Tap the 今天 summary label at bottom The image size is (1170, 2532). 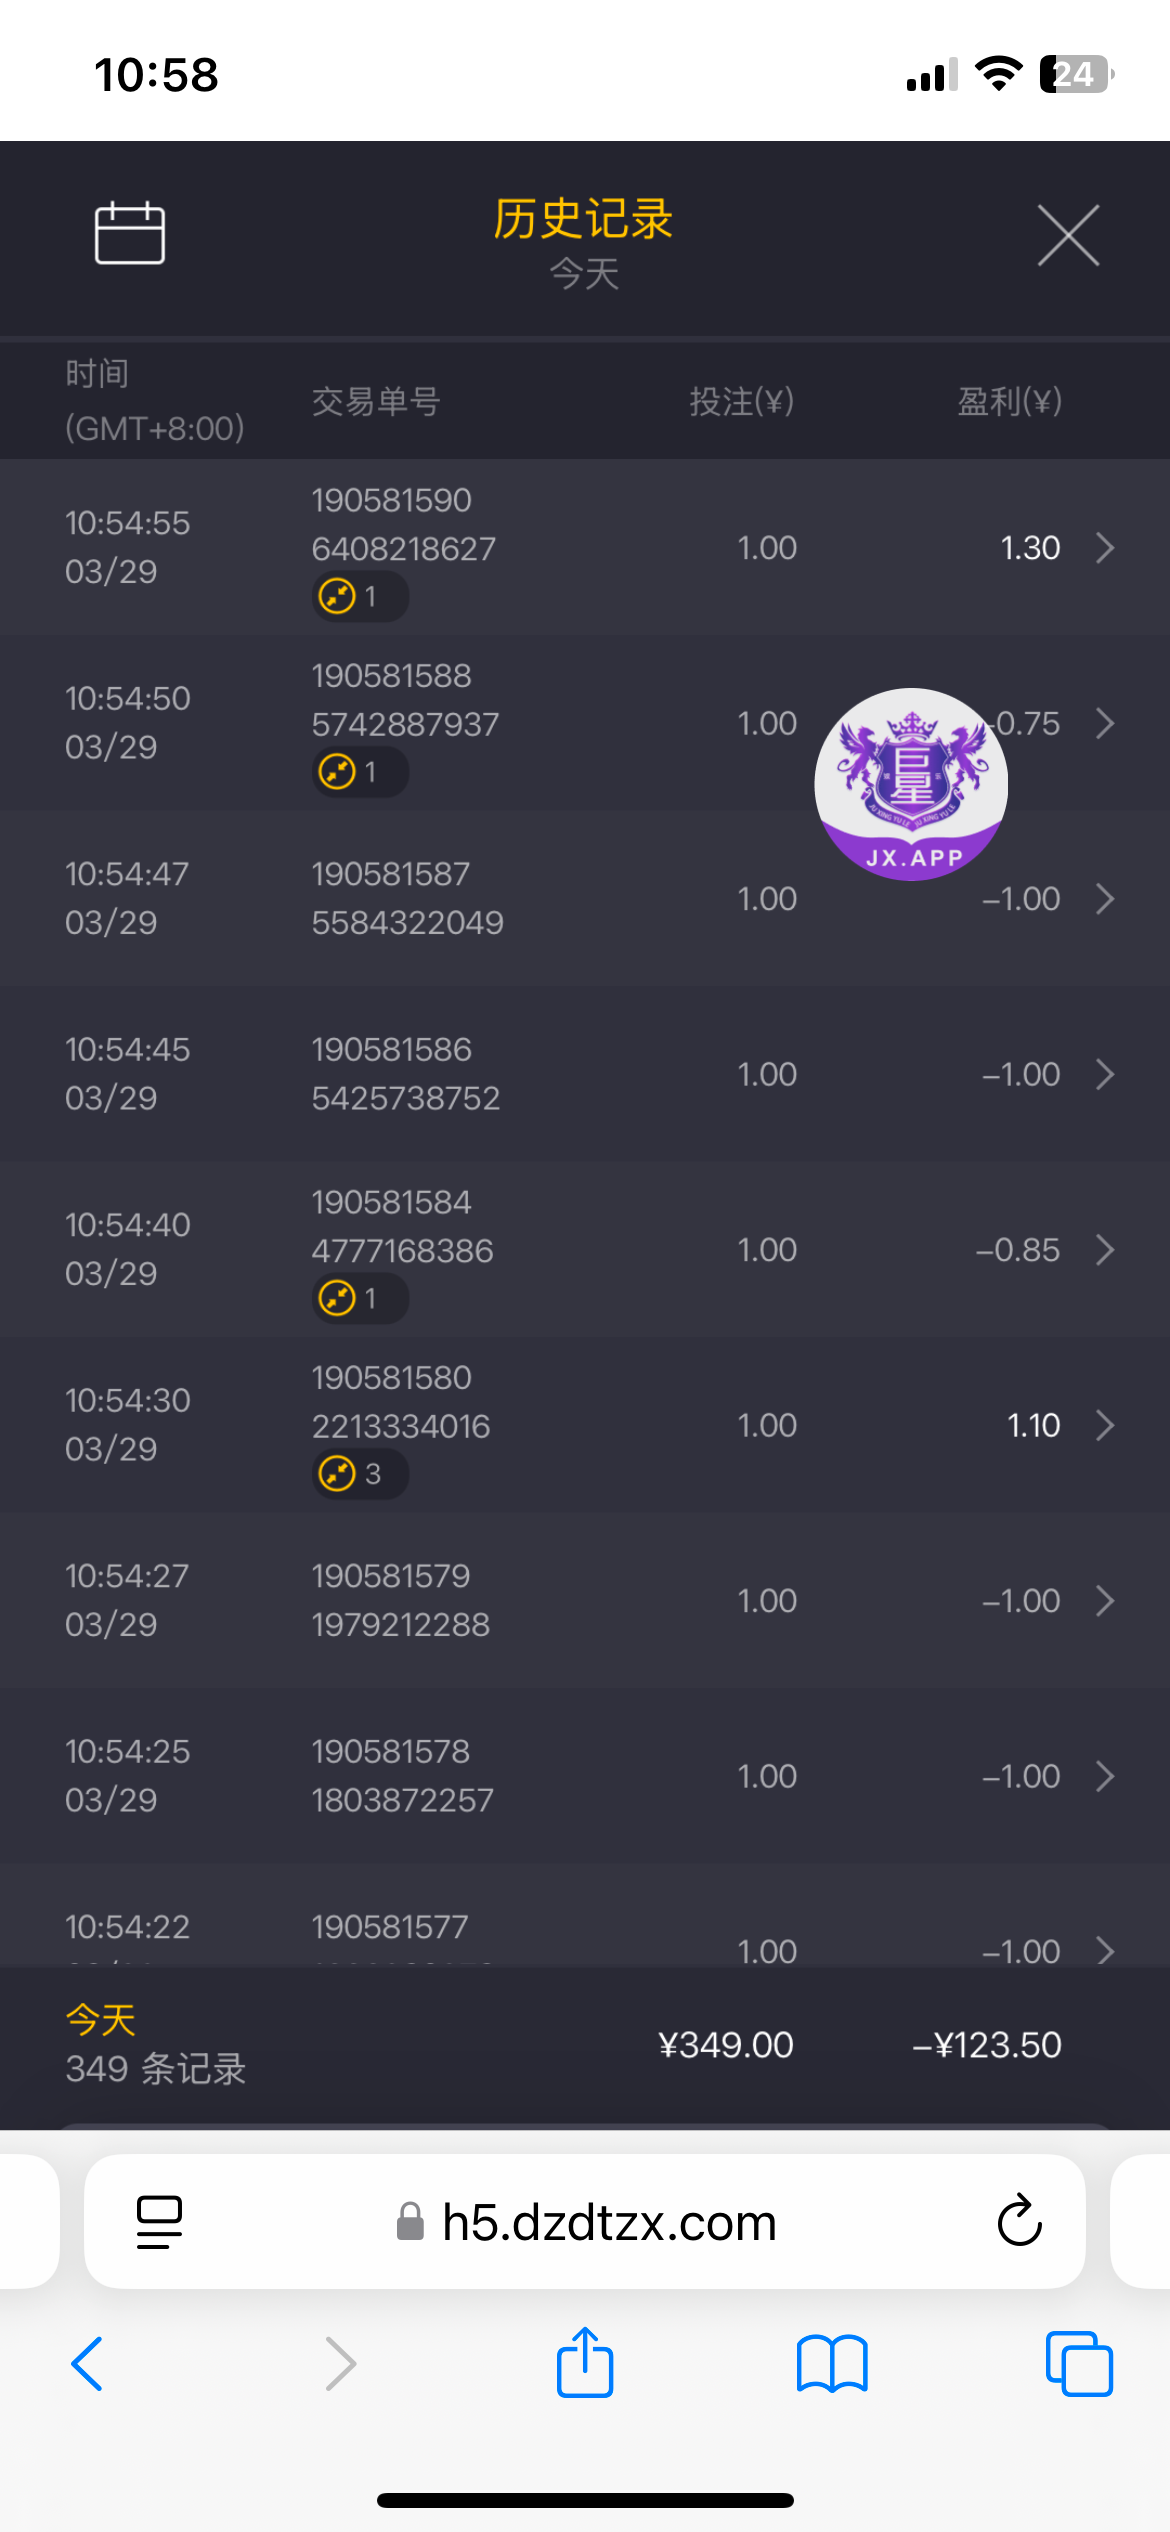pos(101,2020)
